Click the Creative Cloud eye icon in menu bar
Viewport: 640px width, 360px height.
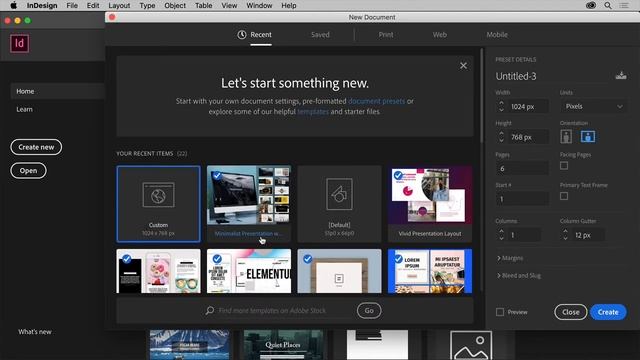click(591, 5)
